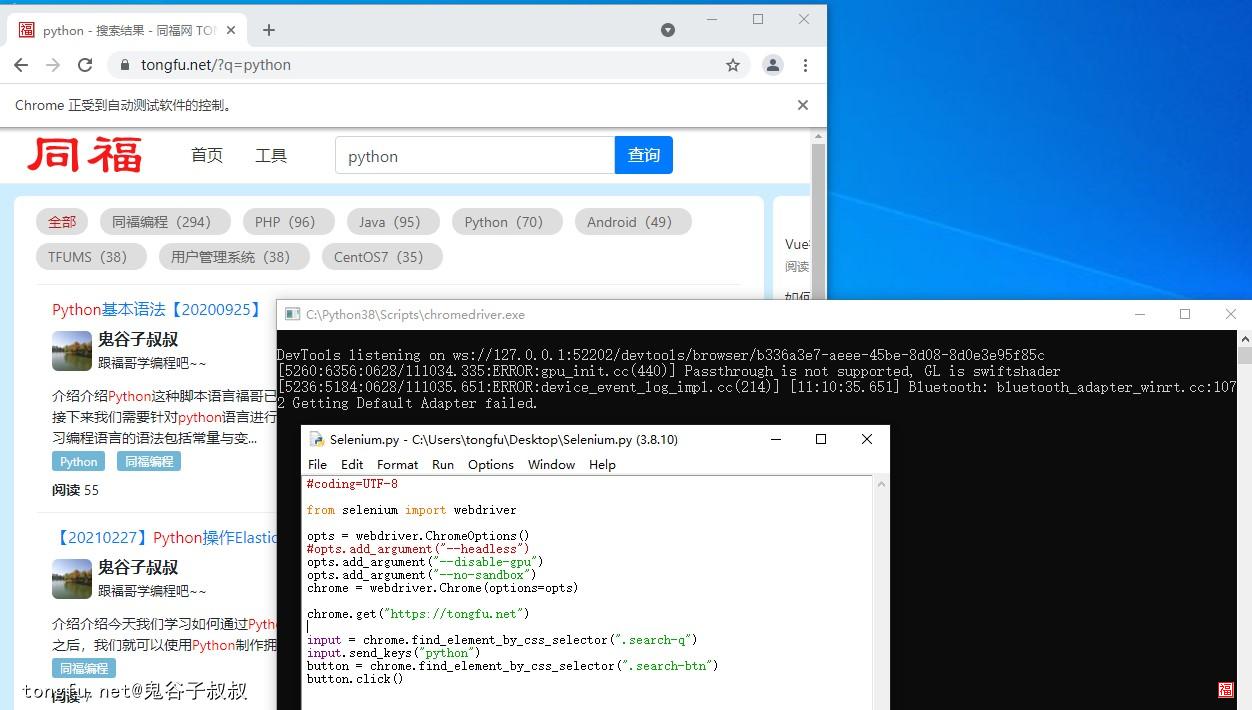Open a new browser tab with the plus icon

(268, 30)
